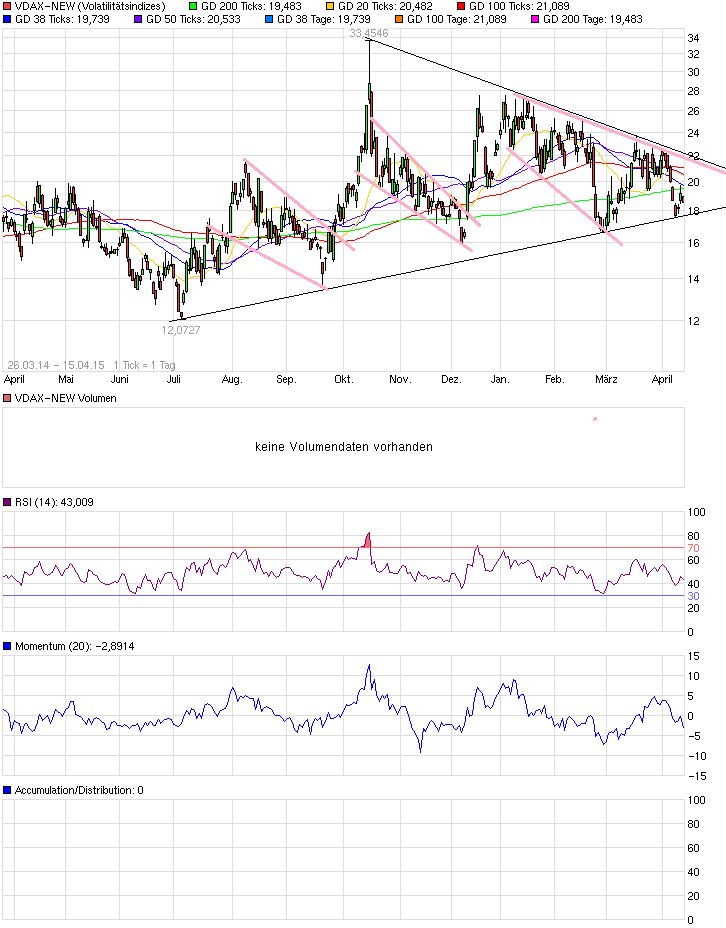Click the 'GD 50 Ticks: 20,533' label
726x928 pixels.
(x=193, y=20)
